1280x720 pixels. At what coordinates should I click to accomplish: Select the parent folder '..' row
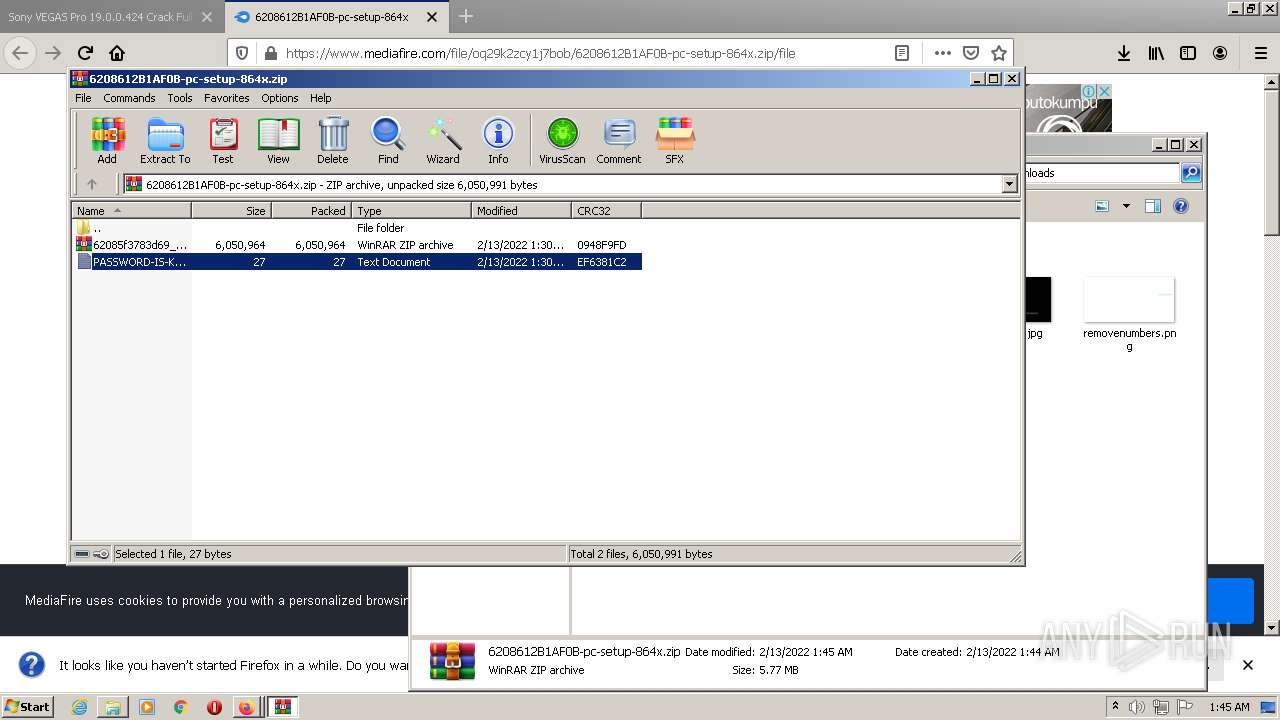coord(357,228)
